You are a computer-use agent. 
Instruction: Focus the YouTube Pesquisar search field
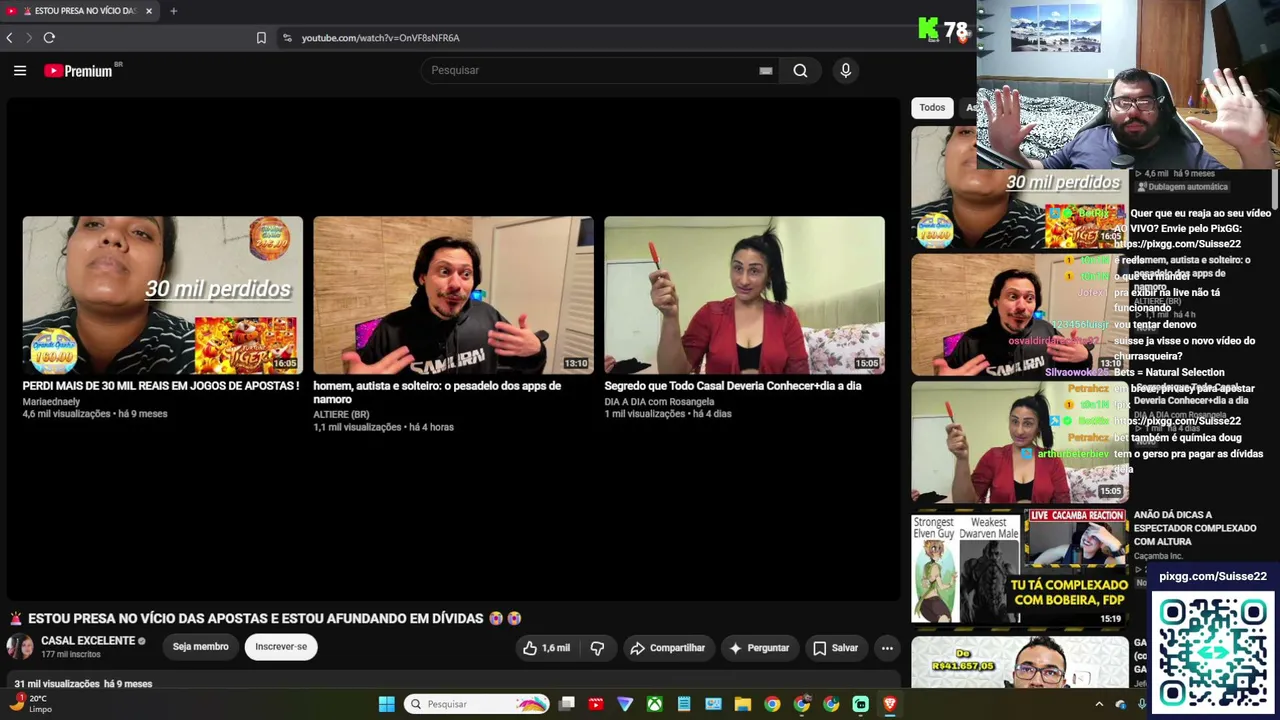590,70
